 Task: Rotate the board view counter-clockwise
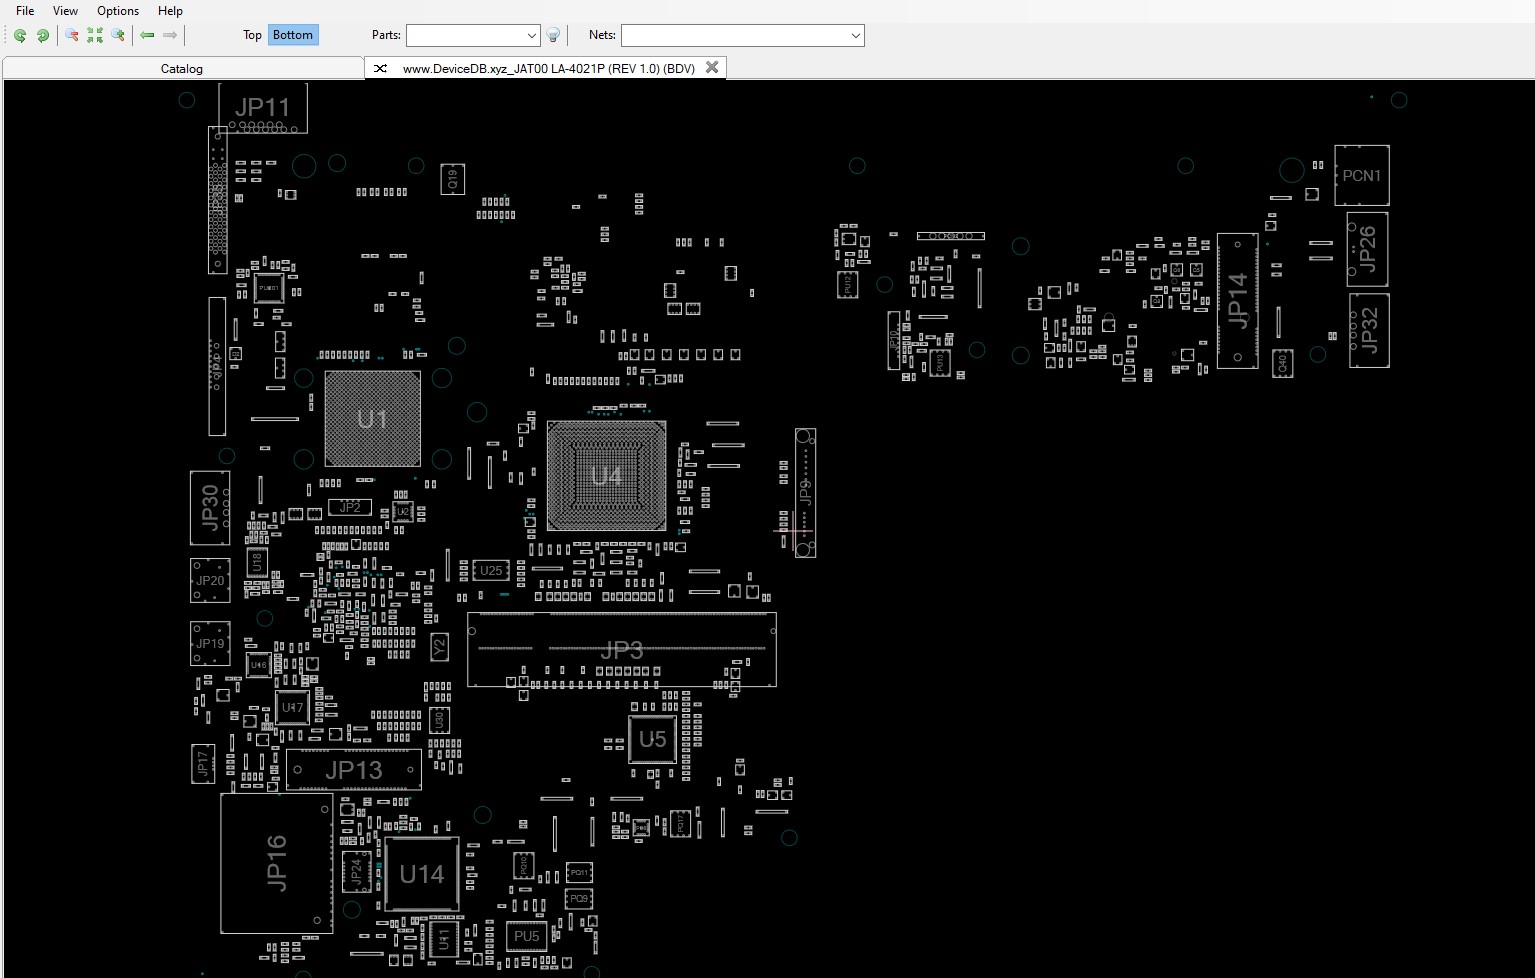(20, 35)
